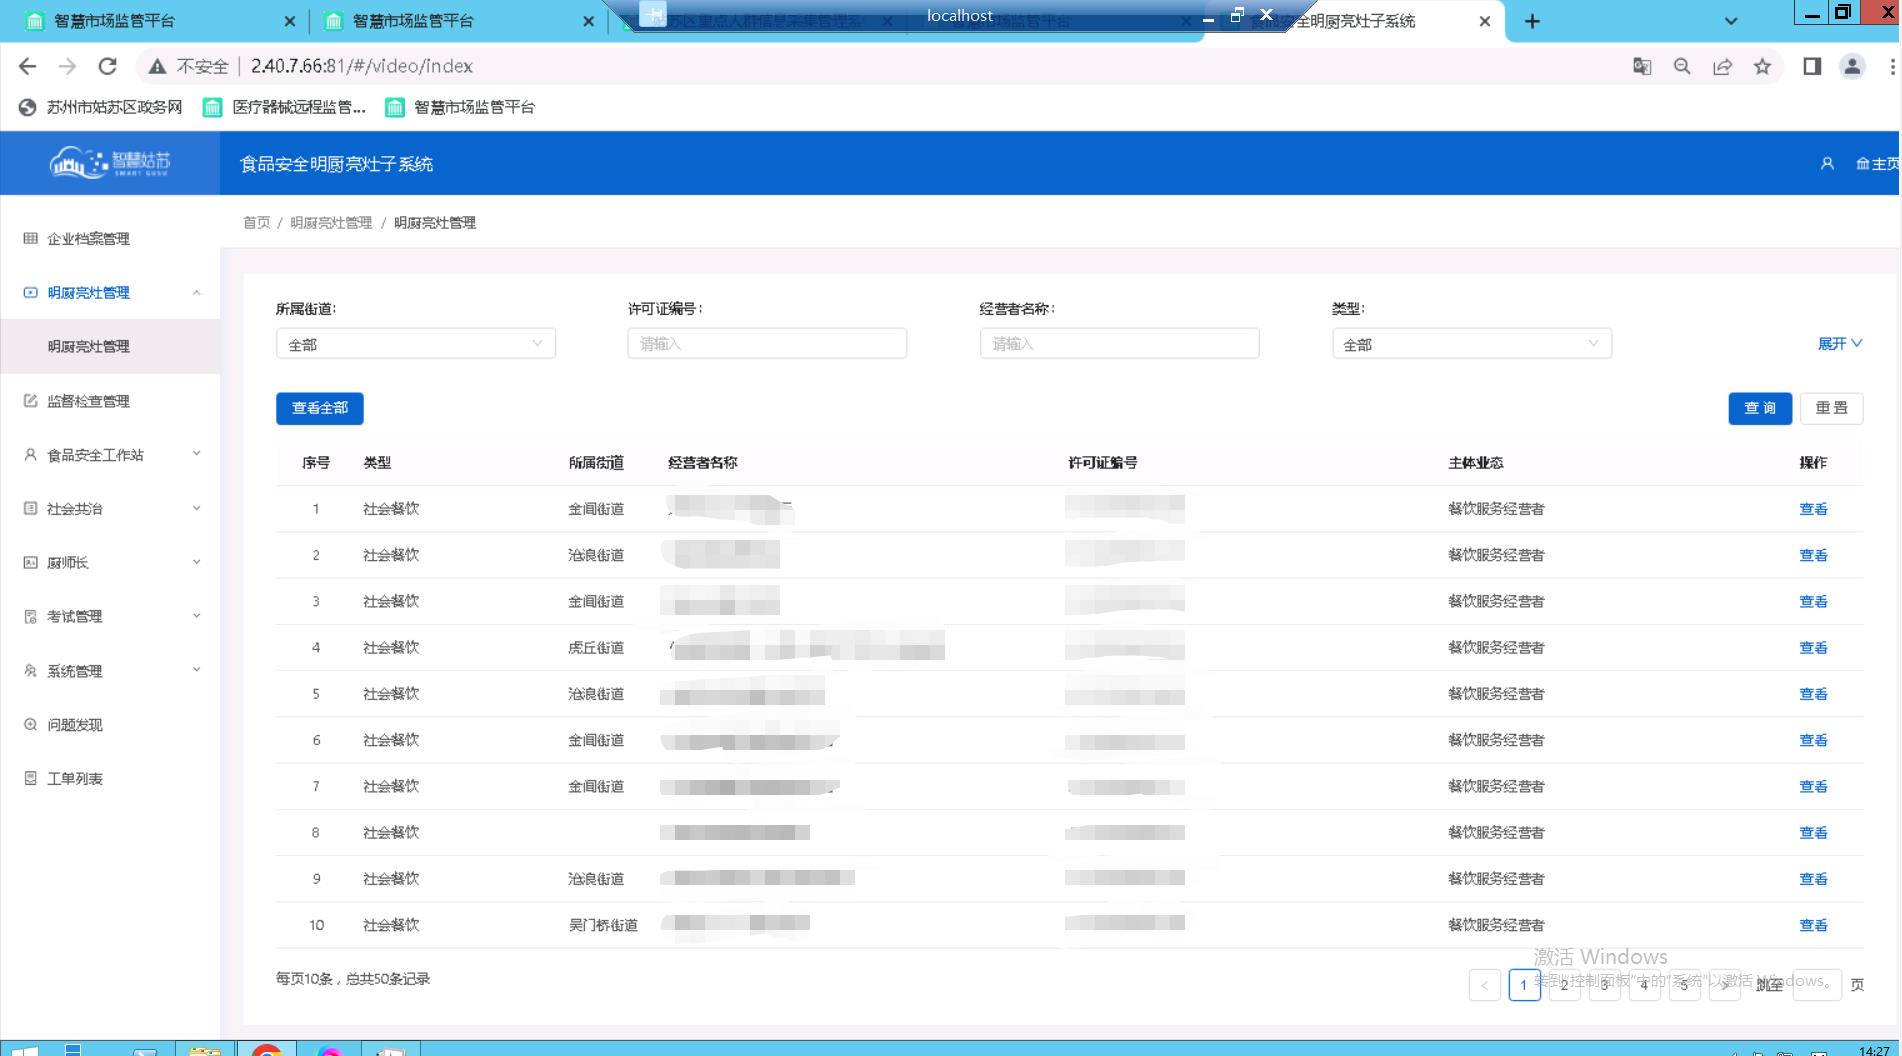Expand the 食品安全工作站 sidebar menu
Image resolution: width=1902 pixels, height=1056 pixels.
click(110, 455)
